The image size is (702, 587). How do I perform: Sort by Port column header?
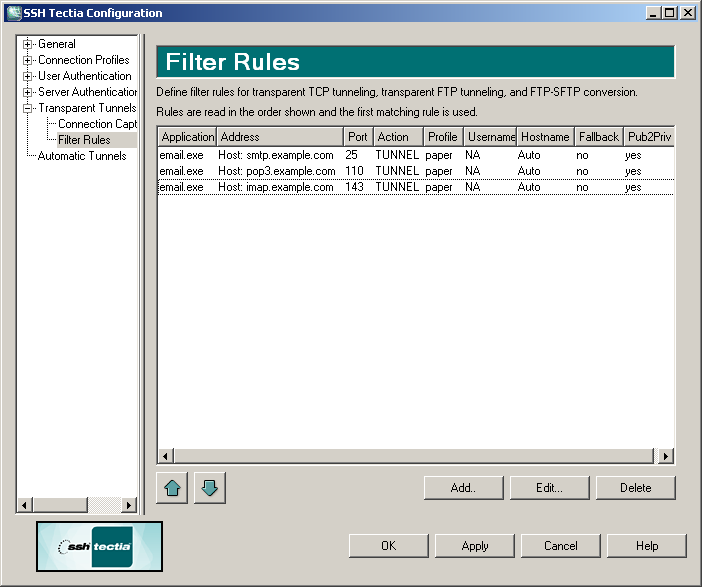point(358,137)
